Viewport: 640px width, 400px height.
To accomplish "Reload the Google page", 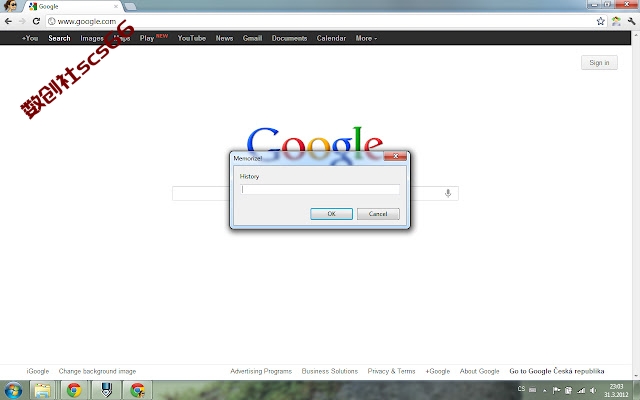I will [x=36, y=21].
